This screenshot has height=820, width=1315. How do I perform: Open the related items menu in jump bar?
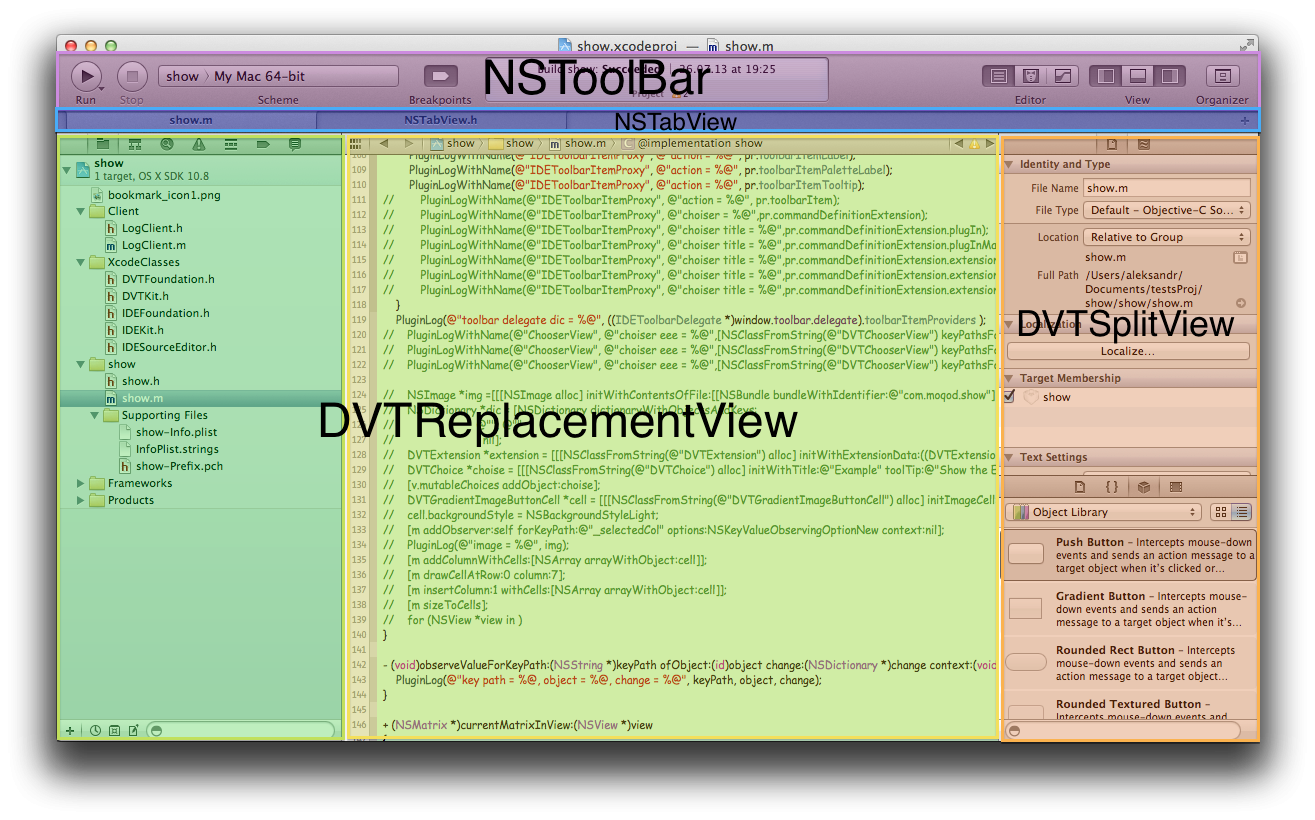356,144
